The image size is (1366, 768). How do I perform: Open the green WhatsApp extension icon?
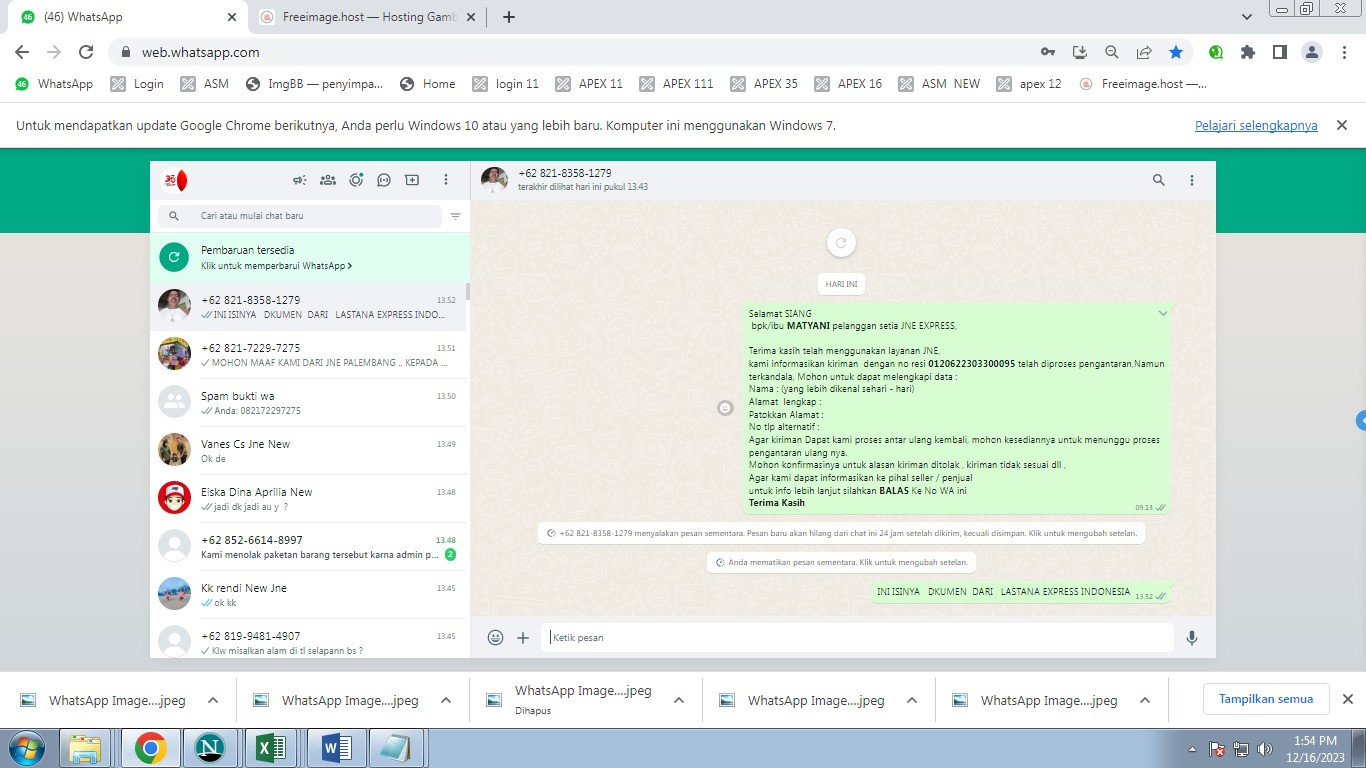point(1216,52)
